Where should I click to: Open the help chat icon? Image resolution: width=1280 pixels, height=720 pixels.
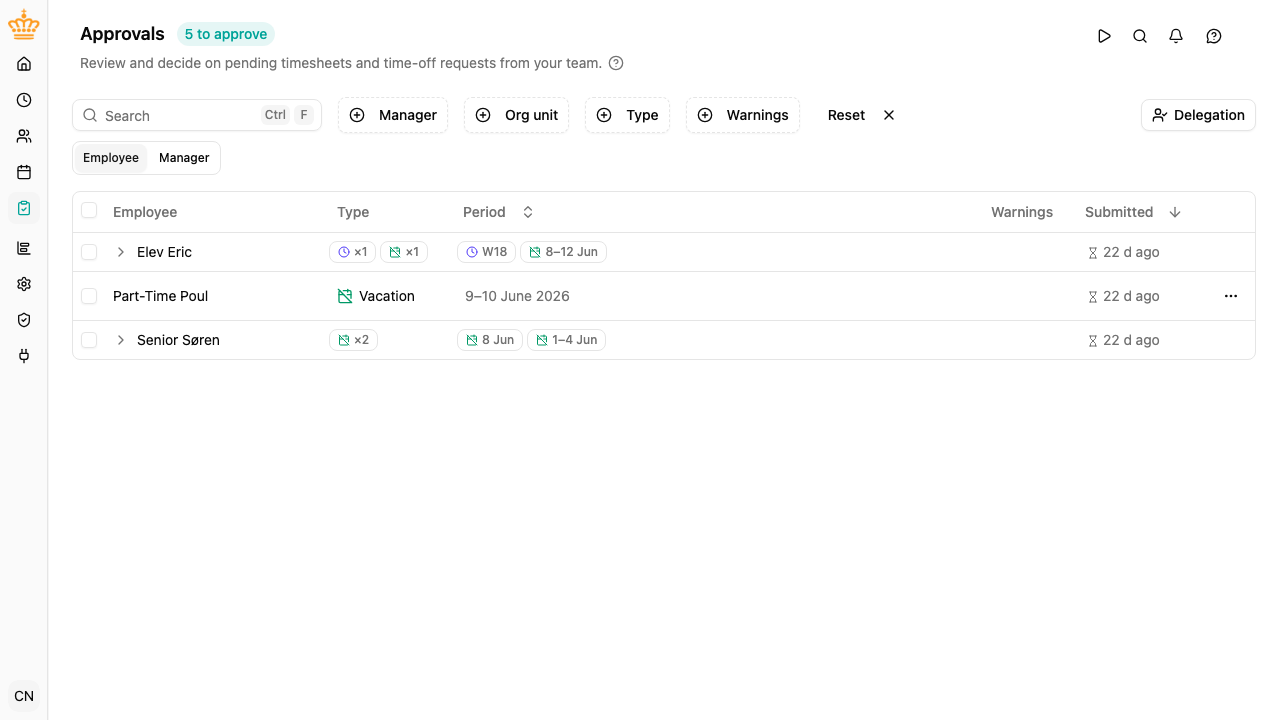[x=1214, y=36]
